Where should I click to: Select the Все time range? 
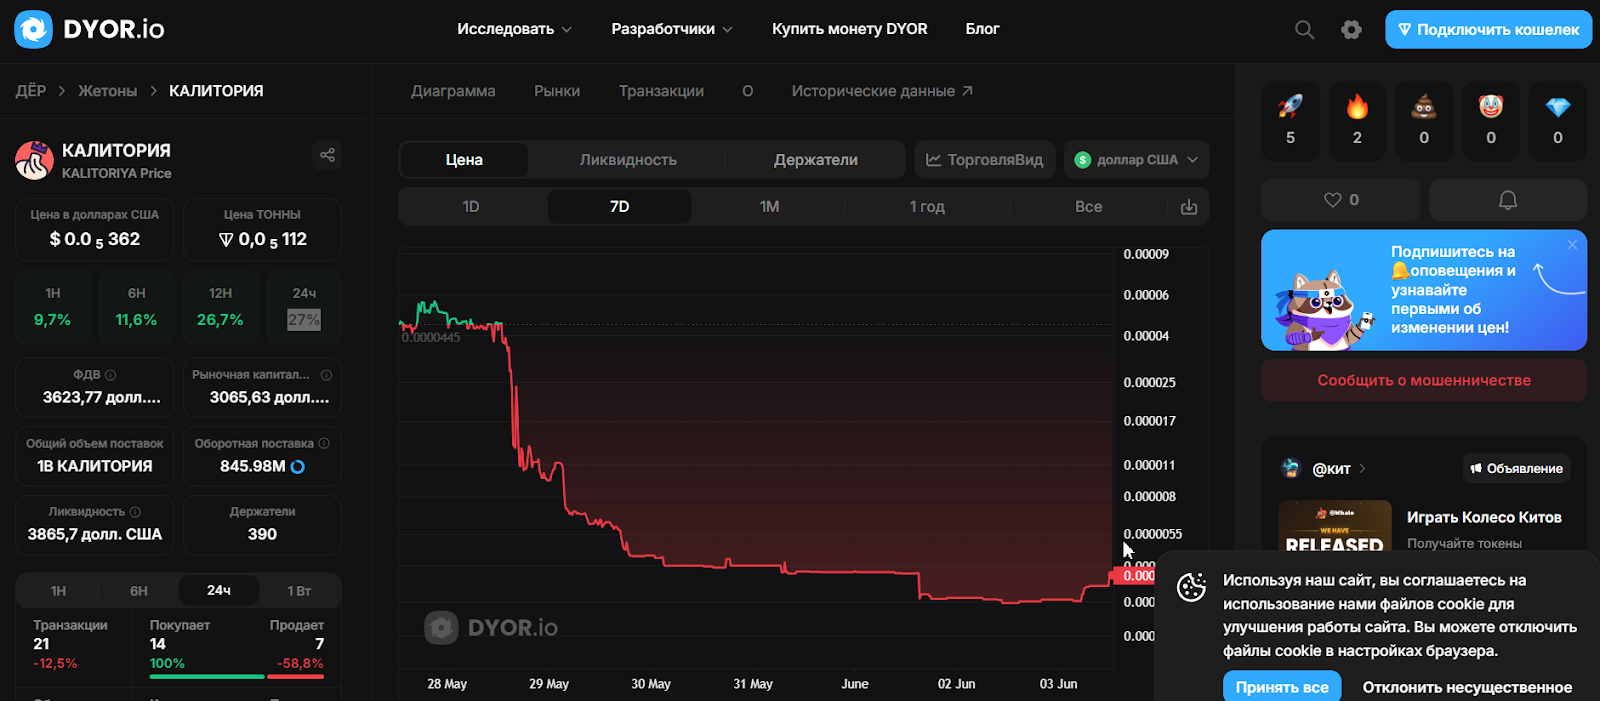[x=1089, y=207]
